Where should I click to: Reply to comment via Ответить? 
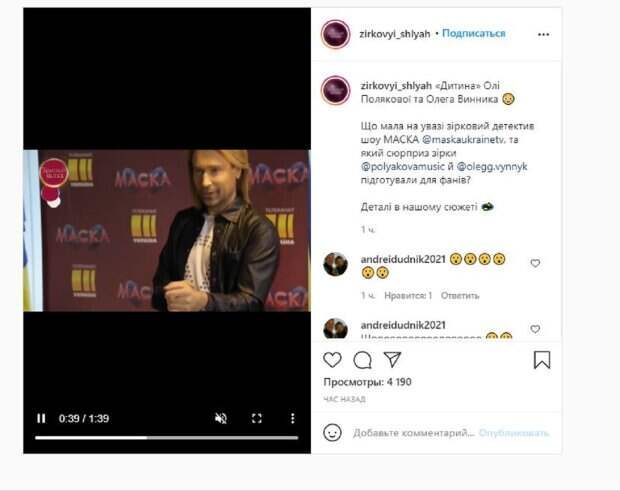[x=460, y=296]
